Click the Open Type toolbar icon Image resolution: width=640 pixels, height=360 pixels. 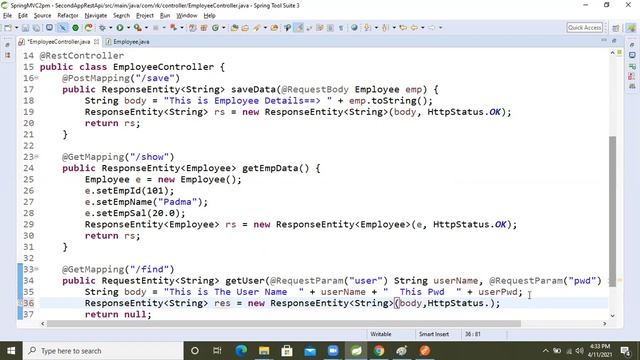pos(234,28)
